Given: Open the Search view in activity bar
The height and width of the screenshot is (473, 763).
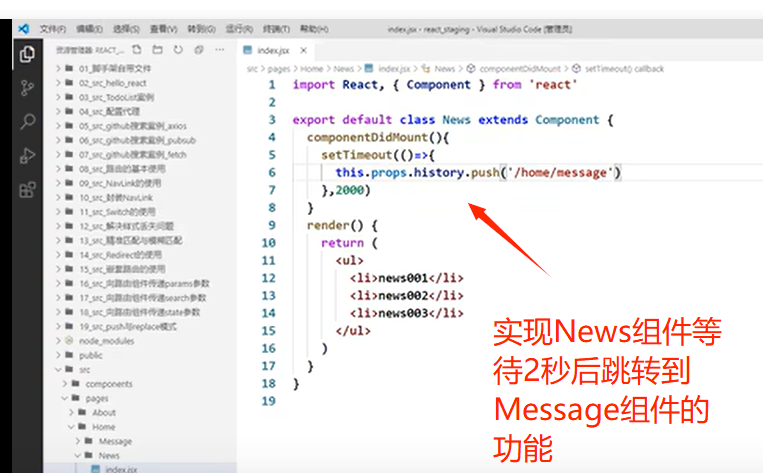Looking at the screenshot, I should 28,121.
